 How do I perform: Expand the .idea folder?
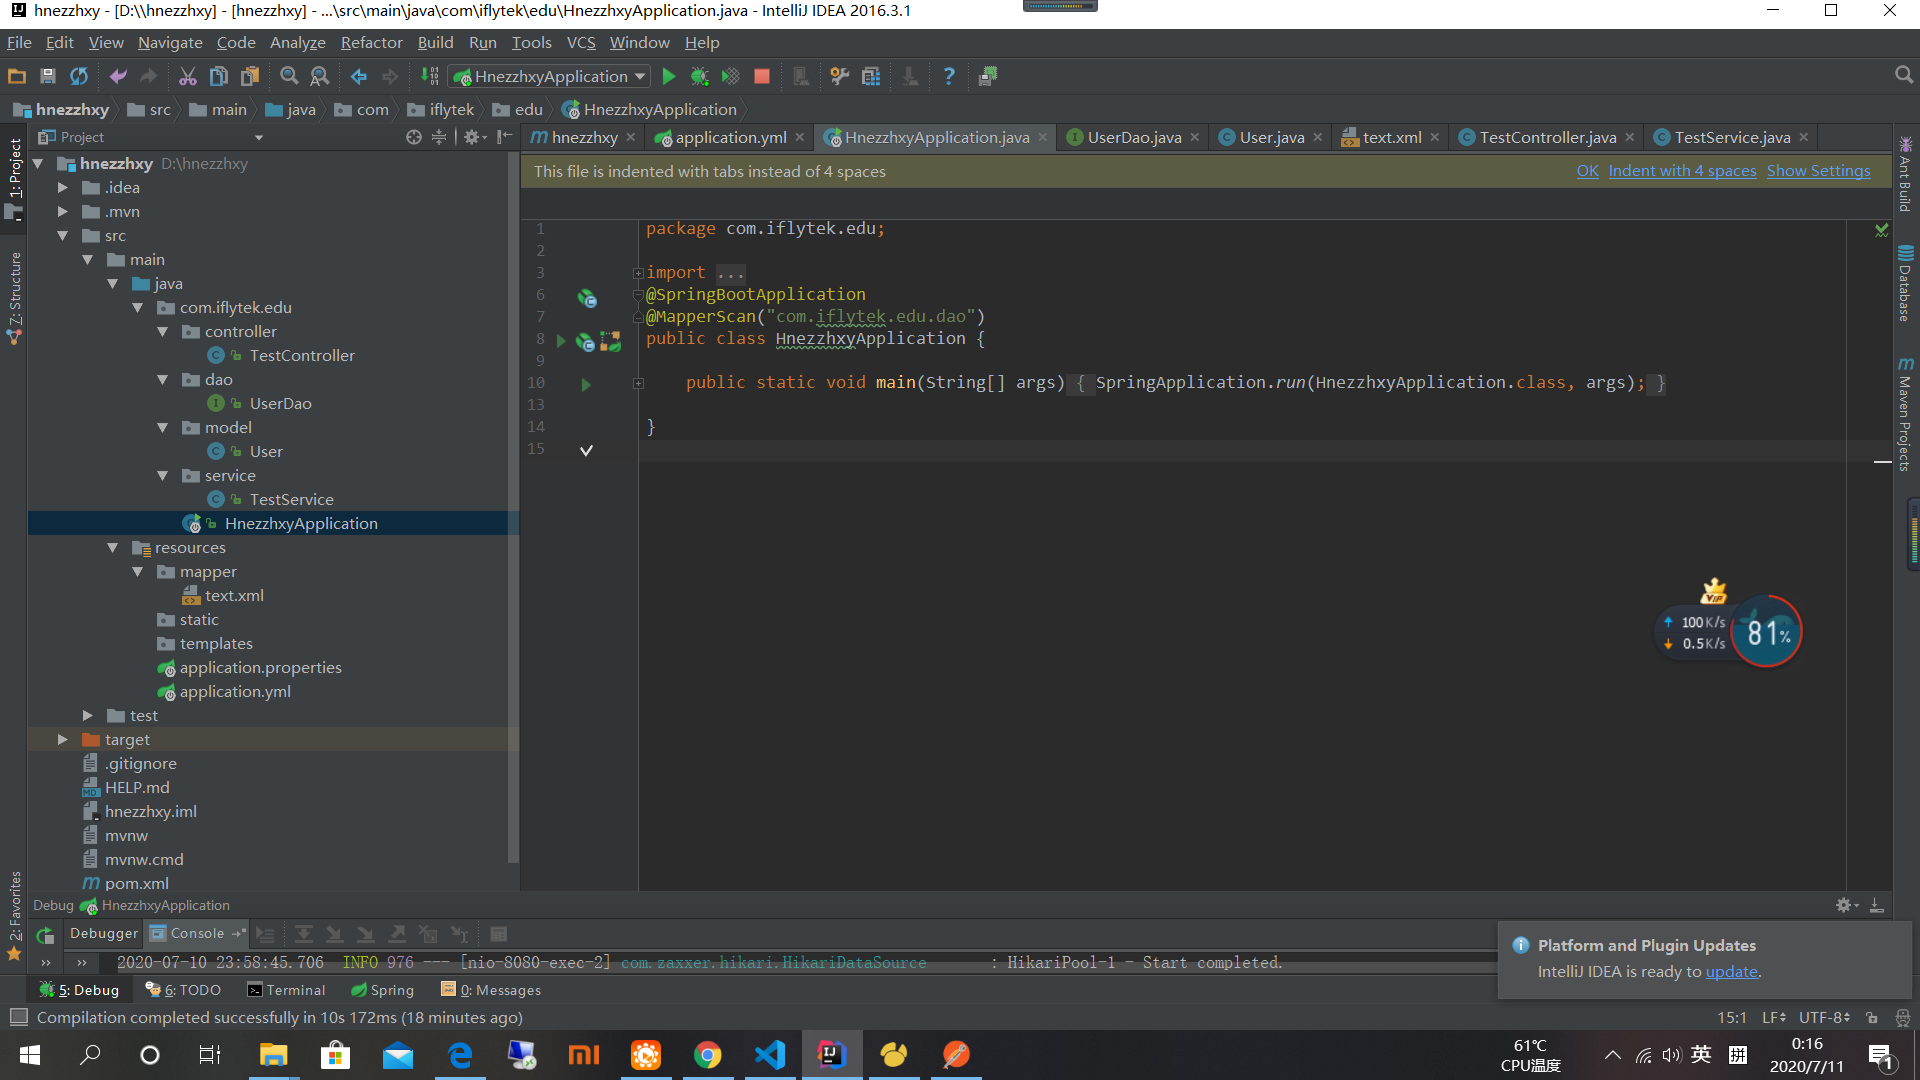[x=62, y=187]
